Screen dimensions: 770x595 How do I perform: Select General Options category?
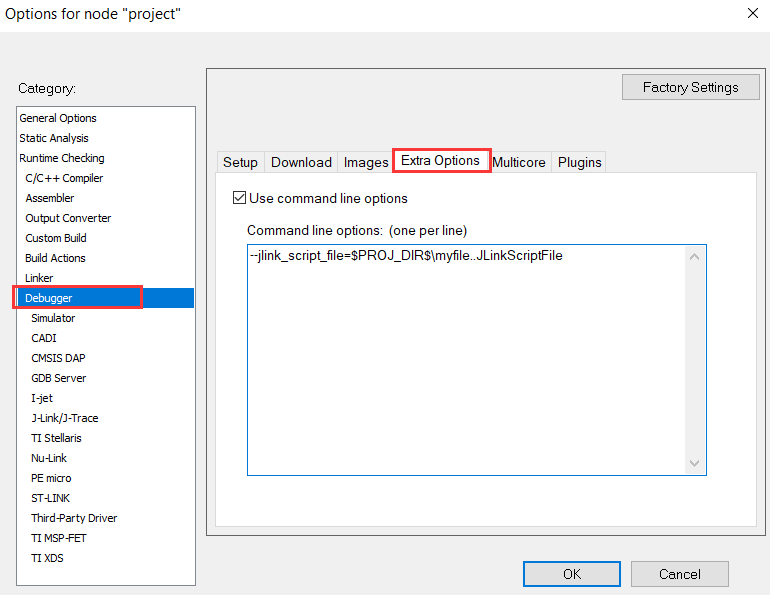[58, 118]
